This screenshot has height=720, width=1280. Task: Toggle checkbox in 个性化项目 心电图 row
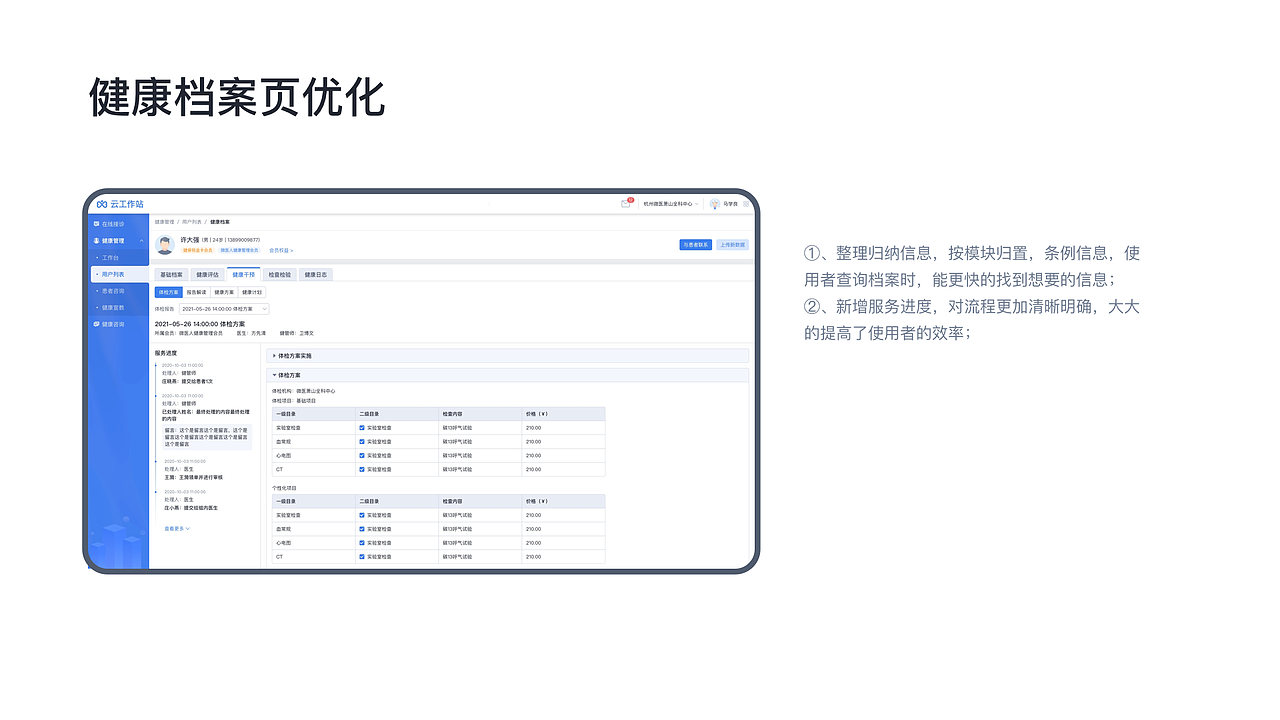(x=362, y=542)
